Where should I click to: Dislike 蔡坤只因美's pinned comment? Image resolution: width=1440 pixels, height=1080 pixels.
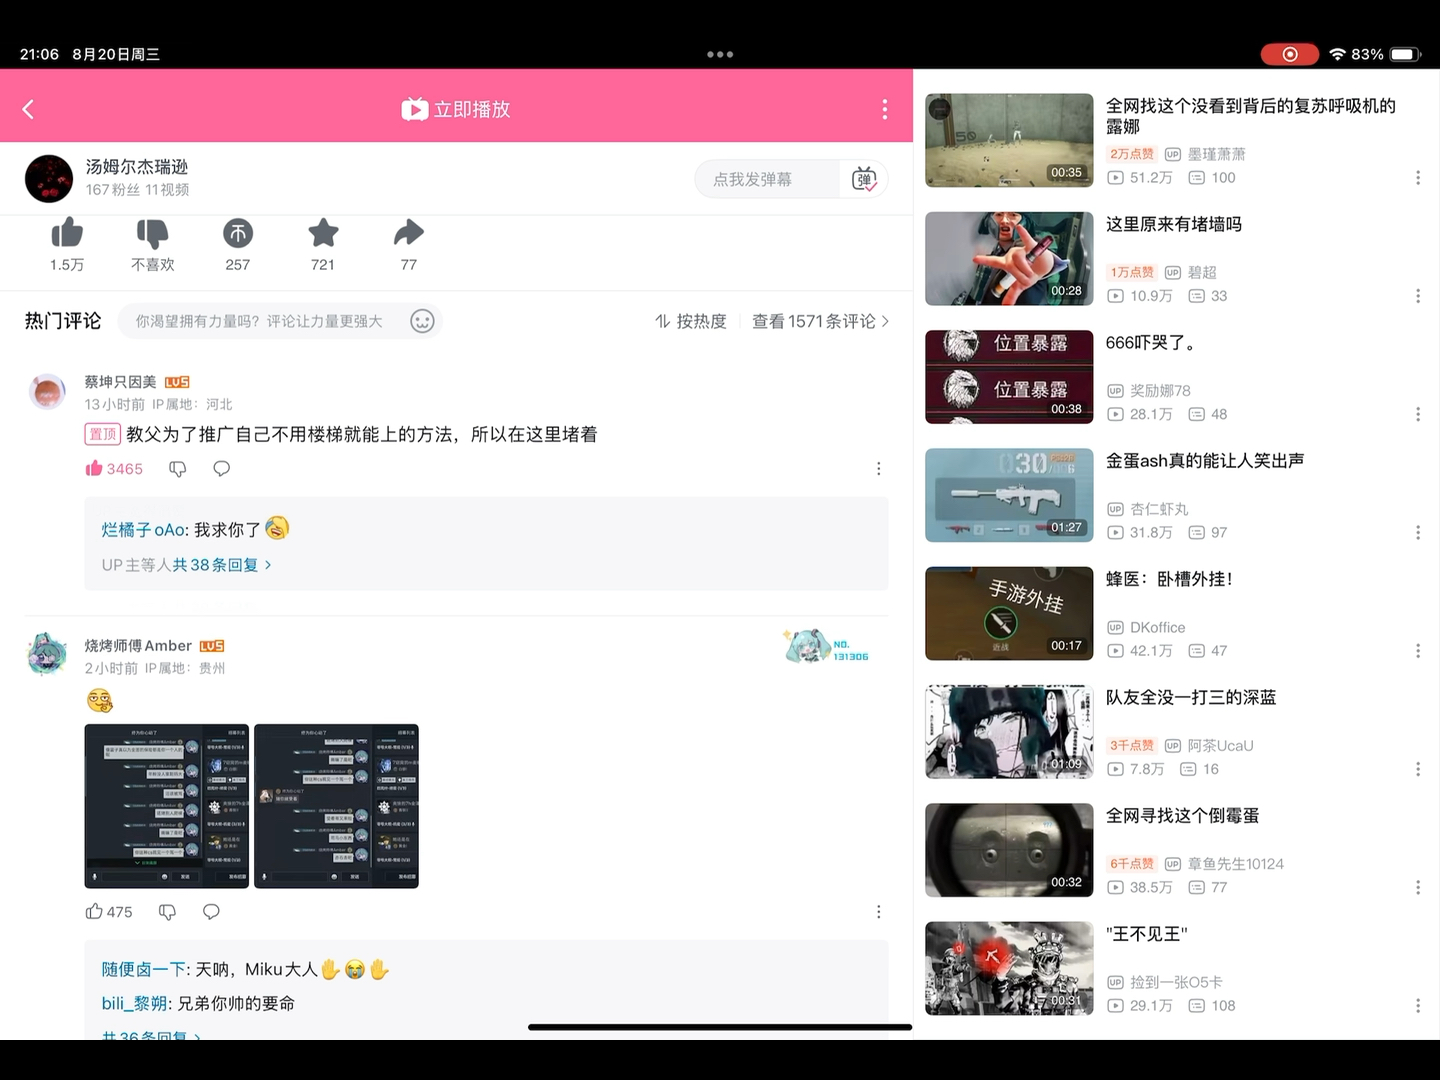178,468
